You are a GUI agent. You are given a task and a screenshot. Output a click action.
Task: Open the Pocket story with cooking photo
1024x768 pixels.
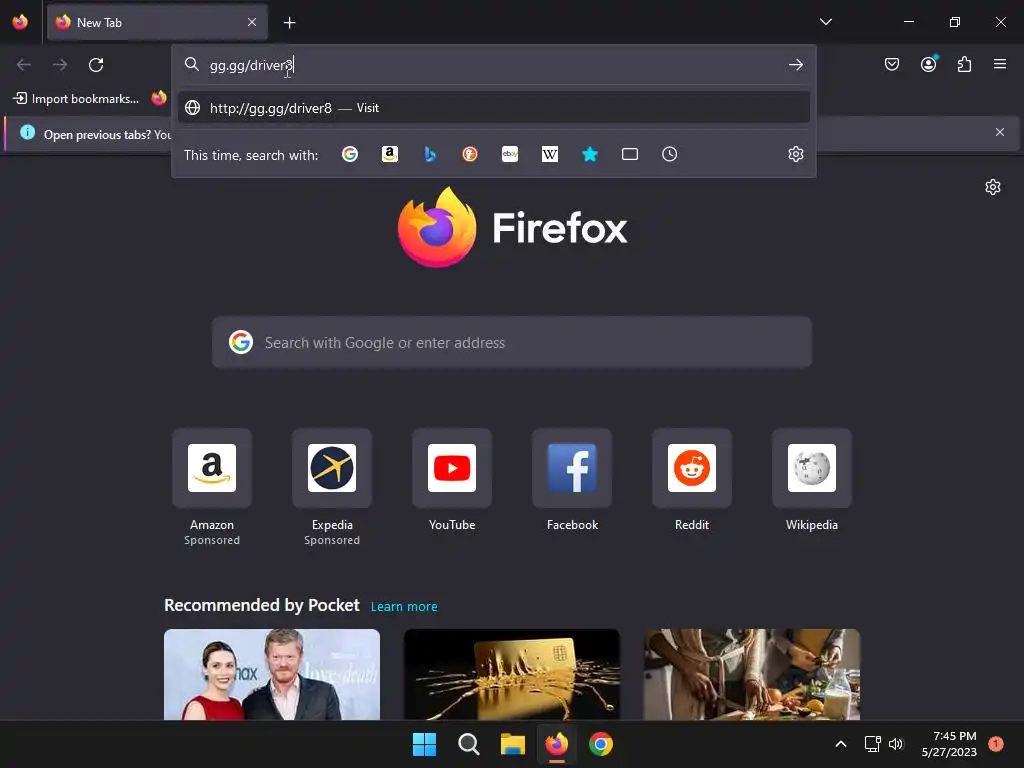[752, 675]
